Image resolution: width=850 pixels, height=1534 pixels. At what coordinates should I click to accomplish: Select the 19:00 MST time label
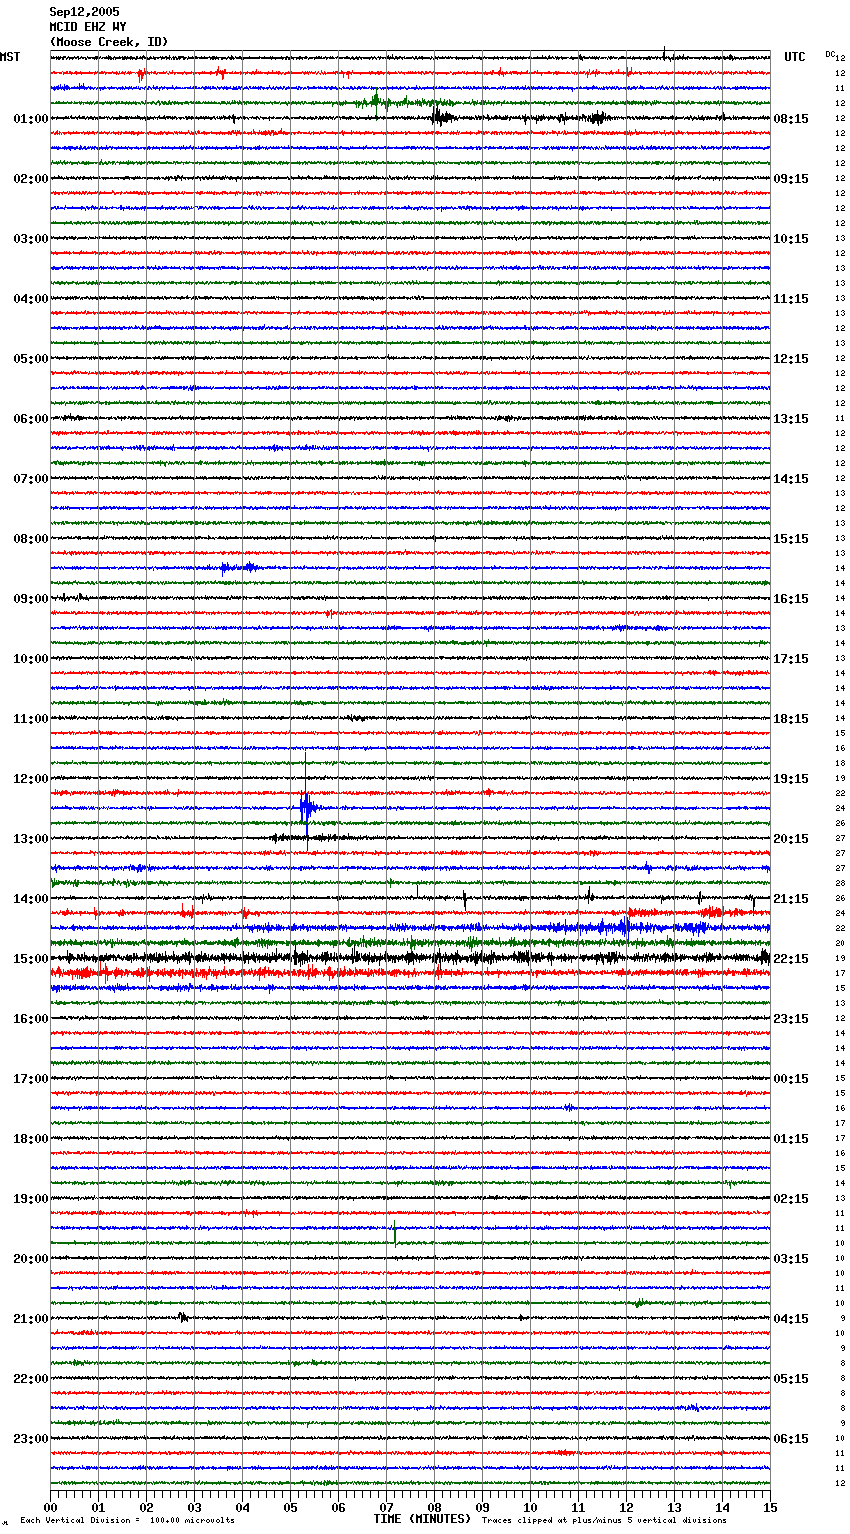pos(31,1199)
